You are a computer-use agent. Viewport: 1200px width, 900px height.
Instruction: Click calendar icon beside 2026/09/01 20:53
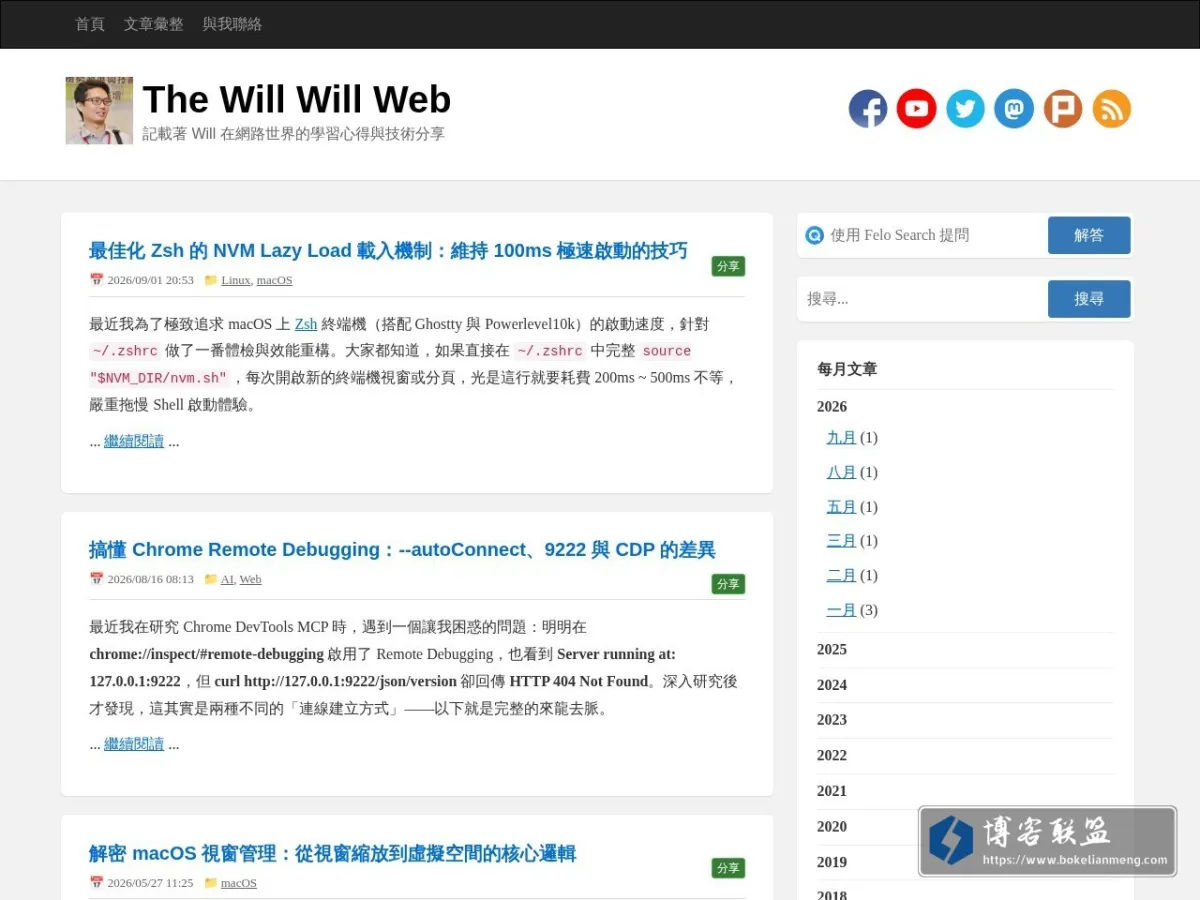click(x=96, y=280)
